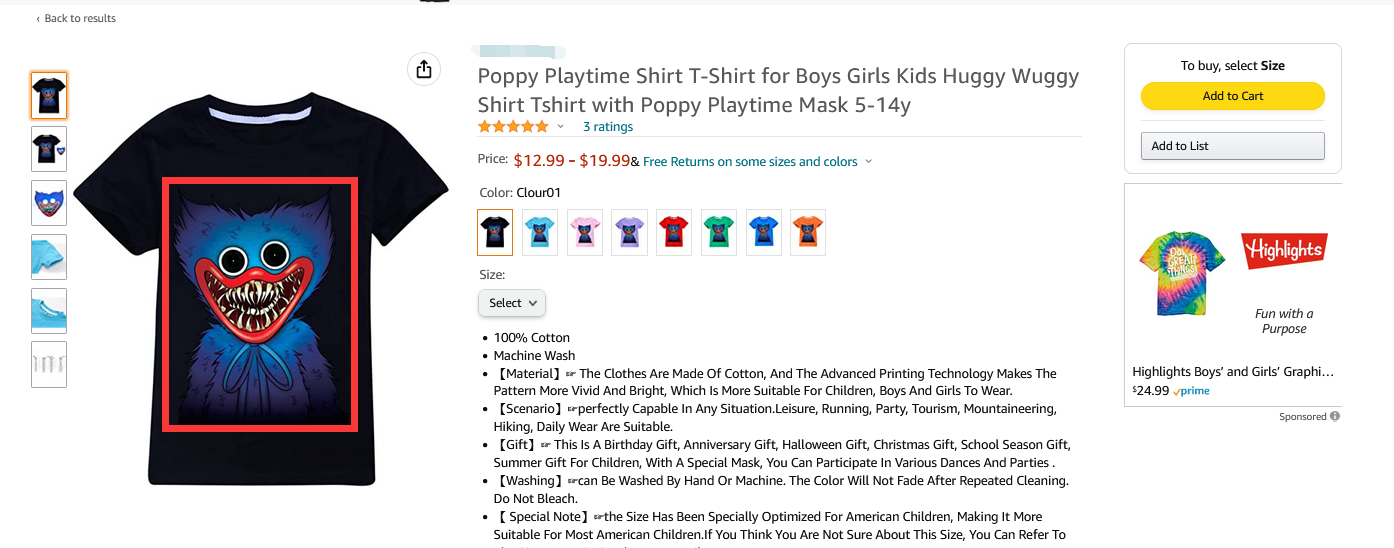Expand the rating breakdown chevron
Screen dimensions: 1394x548
(x=560, y=126)
